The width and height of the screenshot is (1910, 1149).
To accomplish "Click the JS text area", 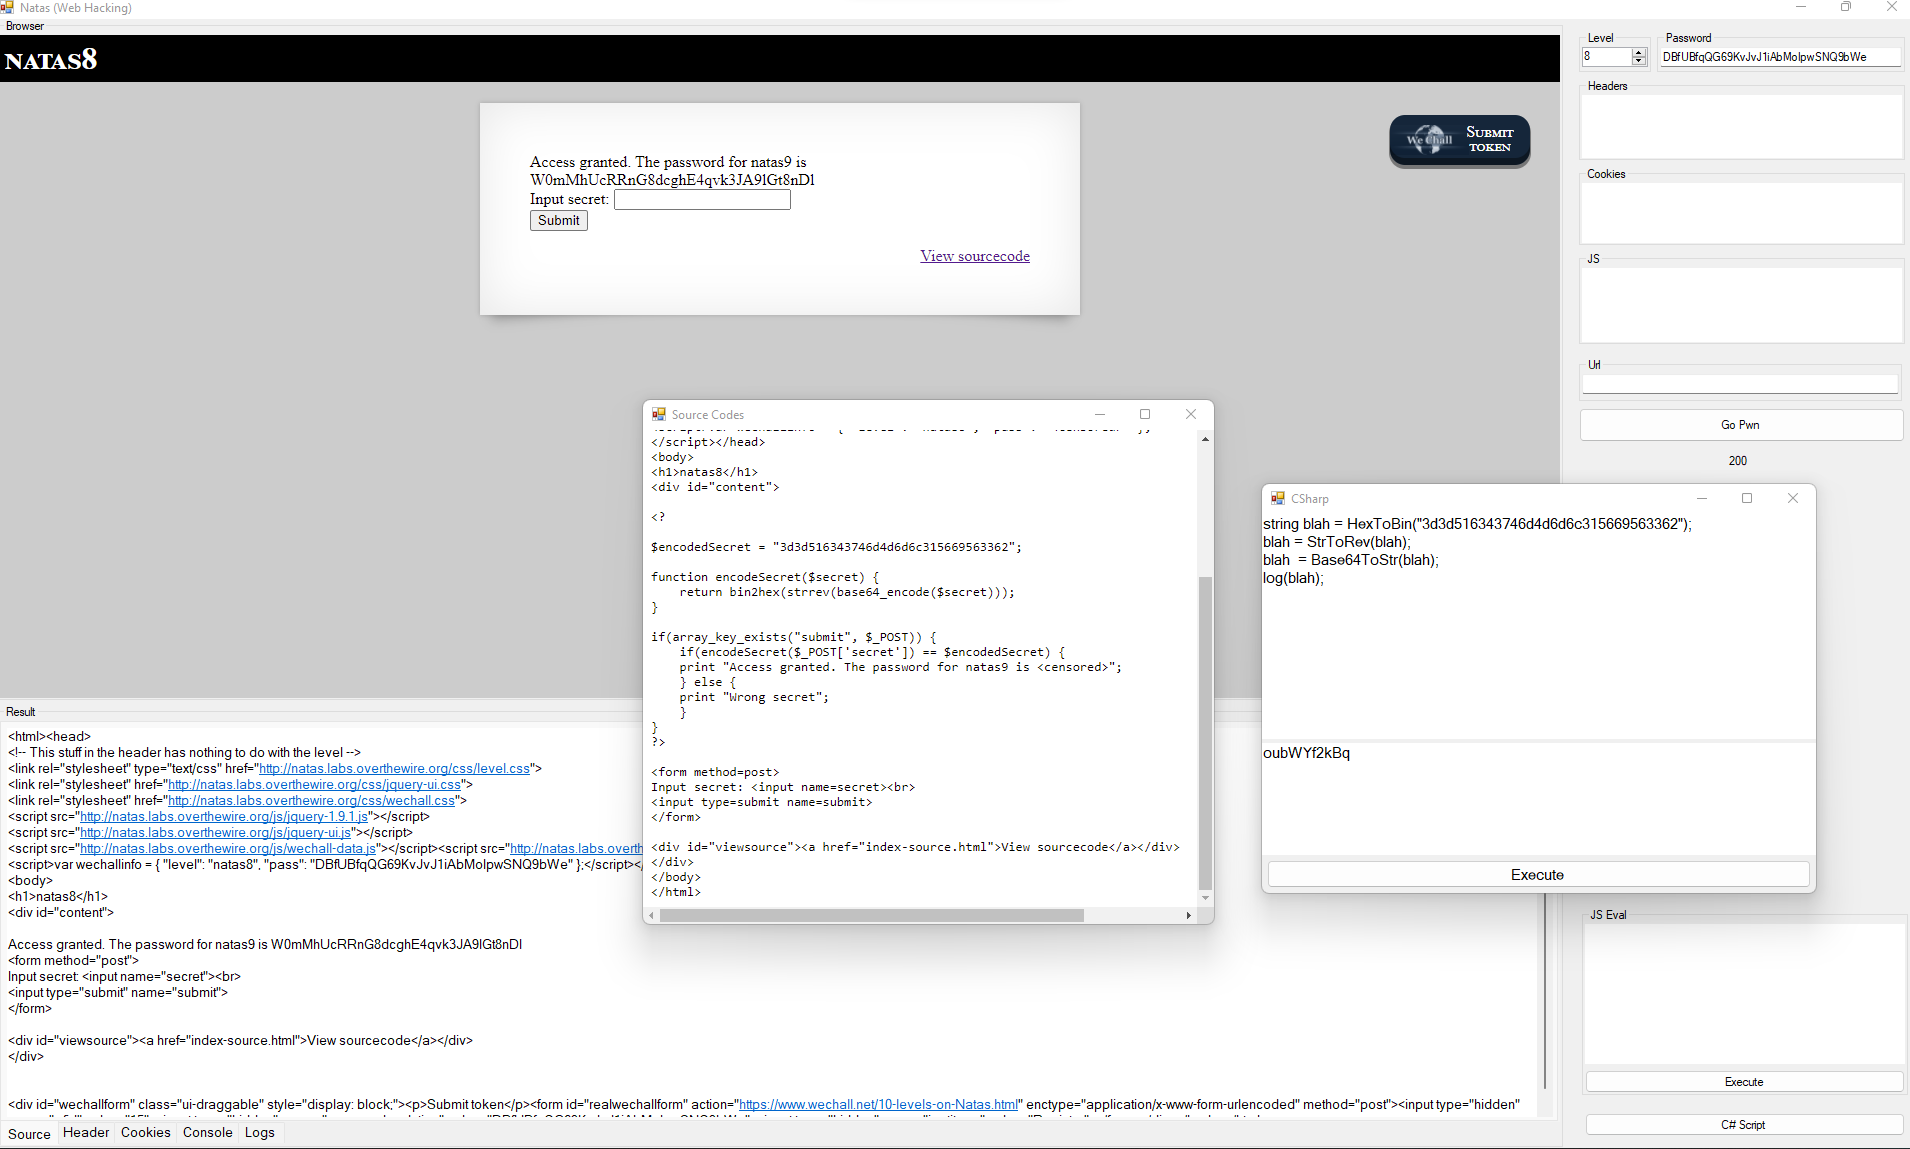I will [x=1741, y=304].
